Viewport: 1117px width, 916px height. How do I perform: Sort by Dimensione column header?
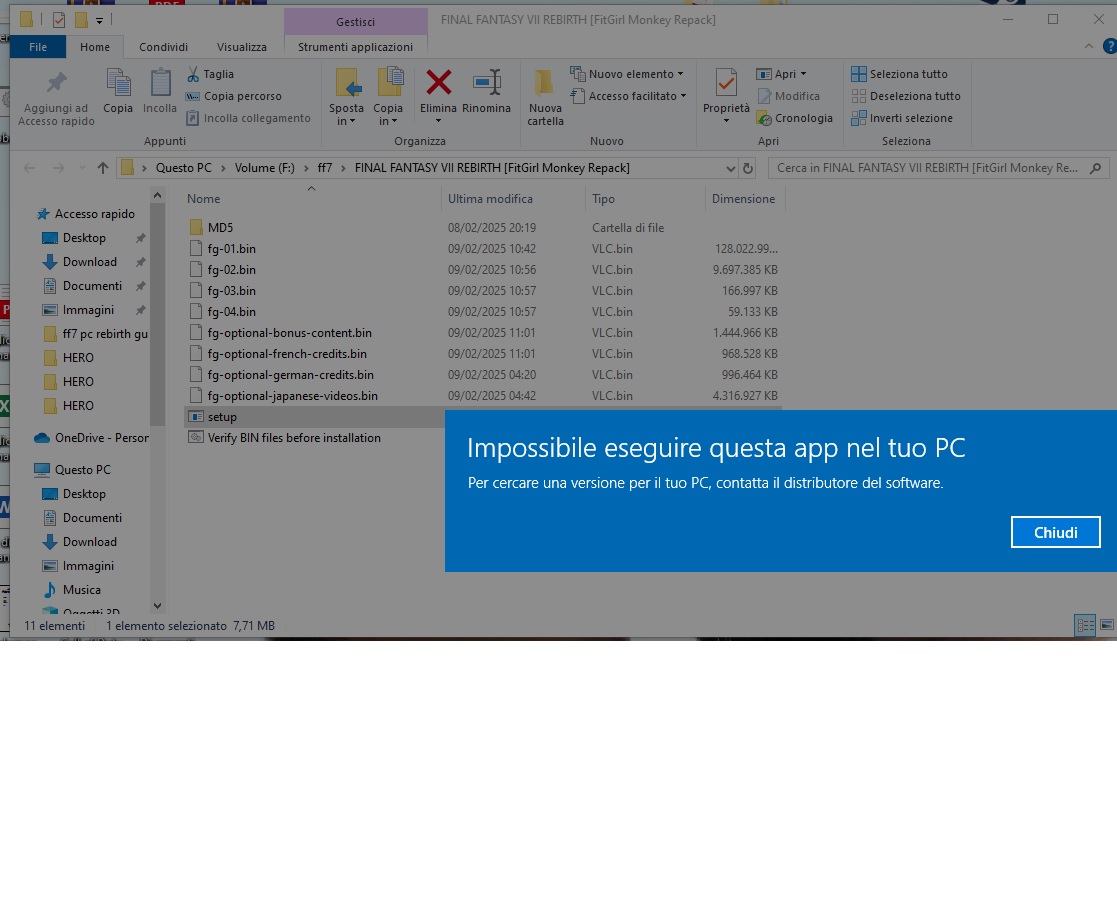(744, 199)
